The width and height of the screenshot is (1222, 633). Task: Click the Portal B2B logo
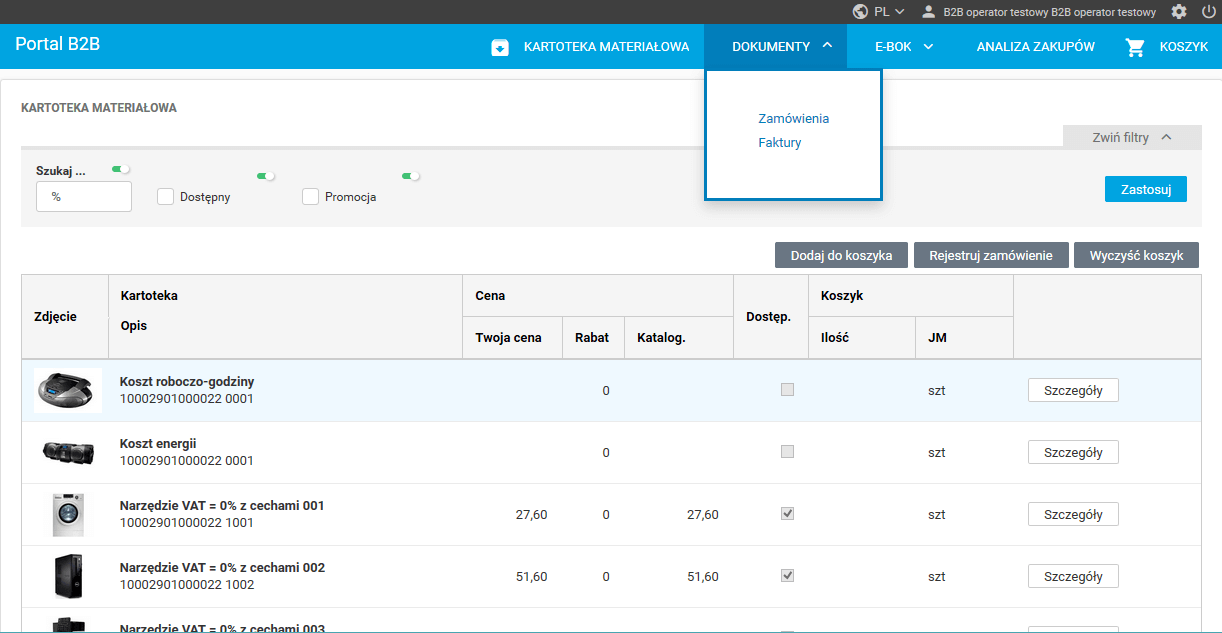click(x=58, y=45)
